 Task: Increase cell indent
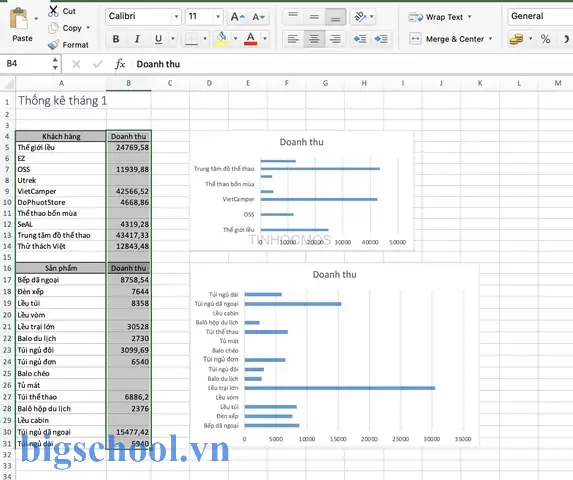click(381, 39)
